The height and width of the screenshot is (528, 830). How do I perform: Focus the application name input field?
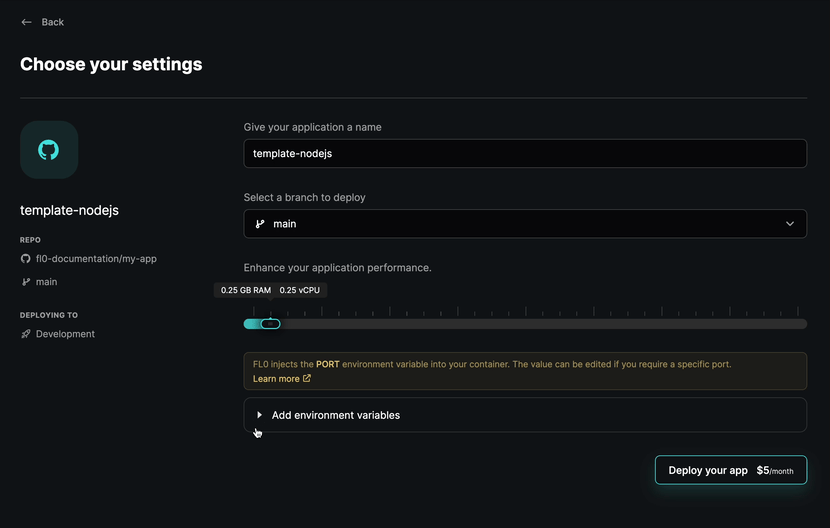(525, 154)
